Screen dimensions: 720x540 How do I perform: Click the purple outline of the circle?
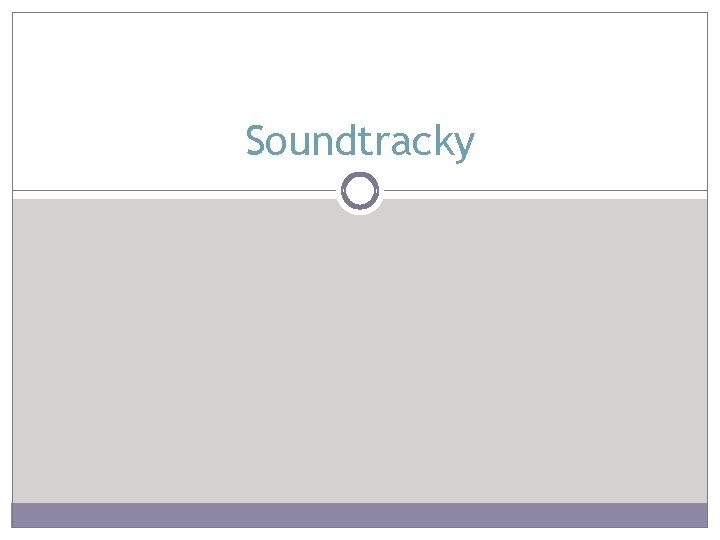343,191
